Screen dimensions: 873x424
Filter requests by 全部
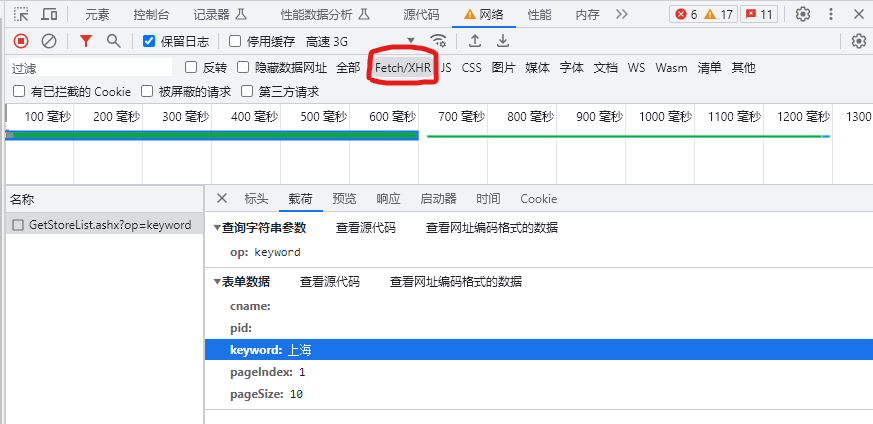(x=348, y=68)
